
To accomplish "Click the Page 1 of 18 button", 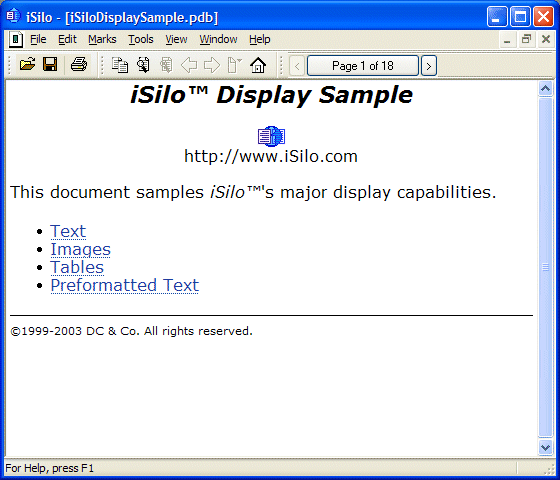I will coord(363,66).
